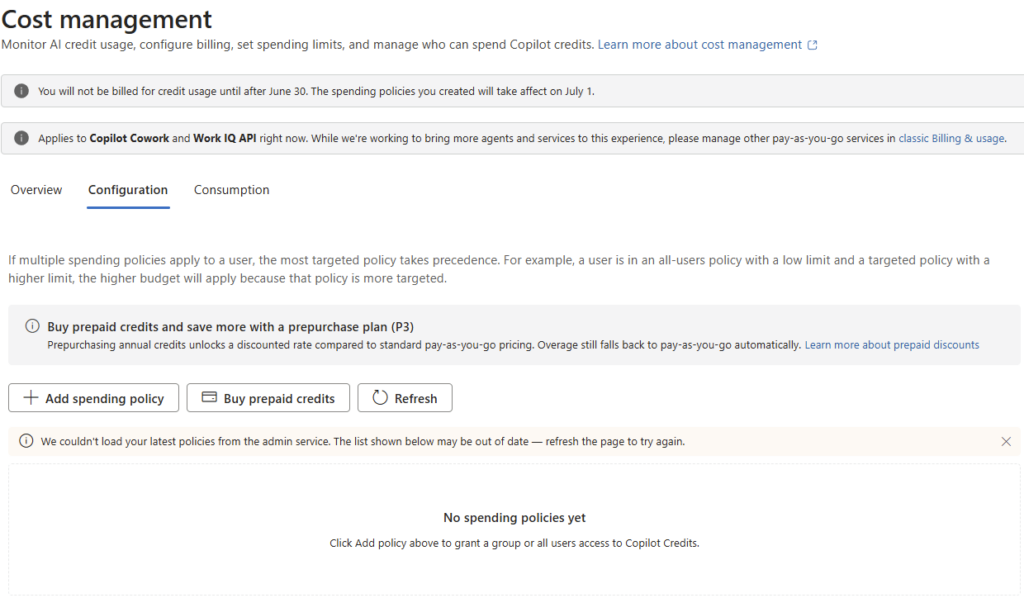This screenshot has height=598, width=1024.
Task: Click Buy prepaid credits button
Action: coord(268,398)
